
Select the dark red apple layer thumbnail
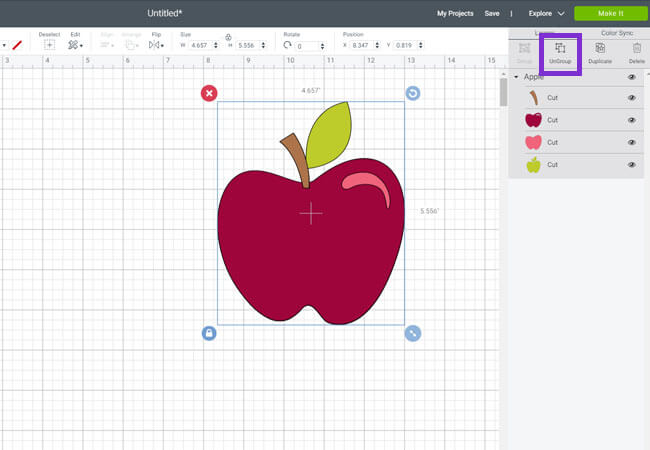(x=534, y=120)
